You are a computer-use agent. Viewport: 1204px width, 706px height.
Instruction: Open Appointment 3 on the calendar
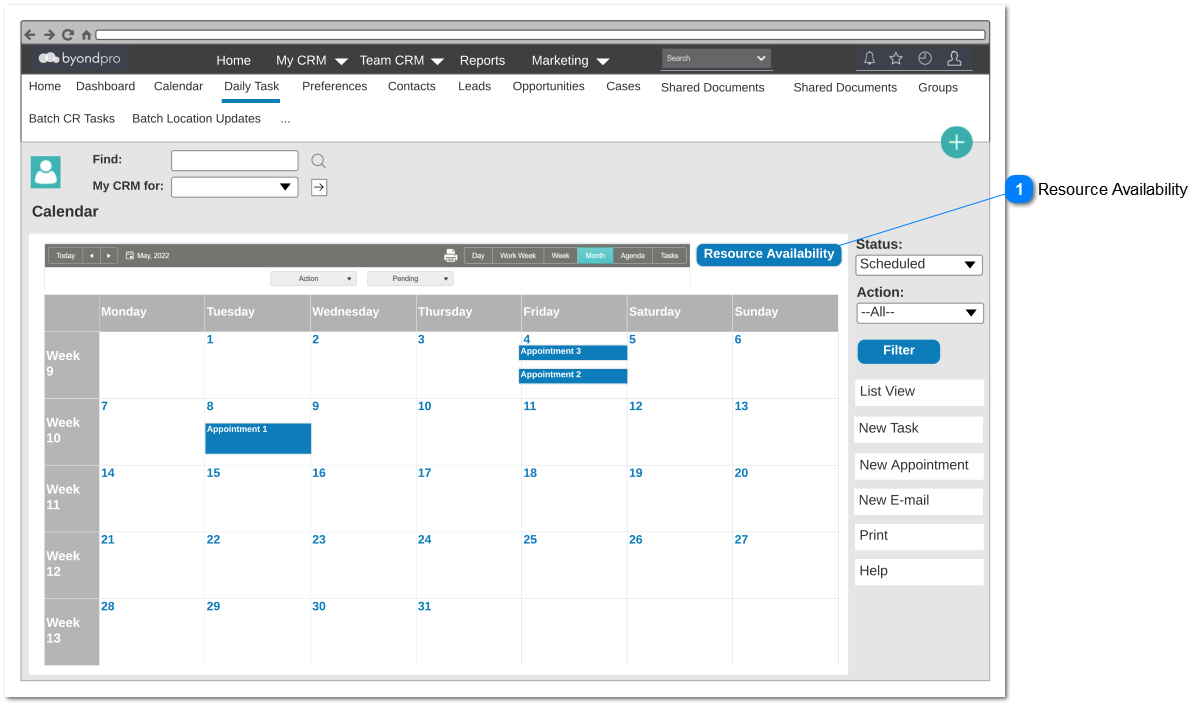tap(573, 352)
